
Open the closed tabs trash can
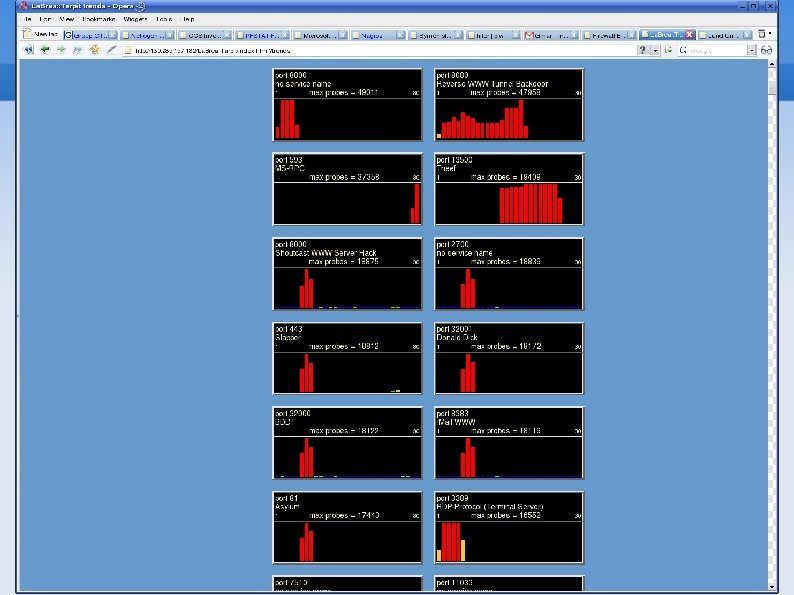click(x=762, y=34)
